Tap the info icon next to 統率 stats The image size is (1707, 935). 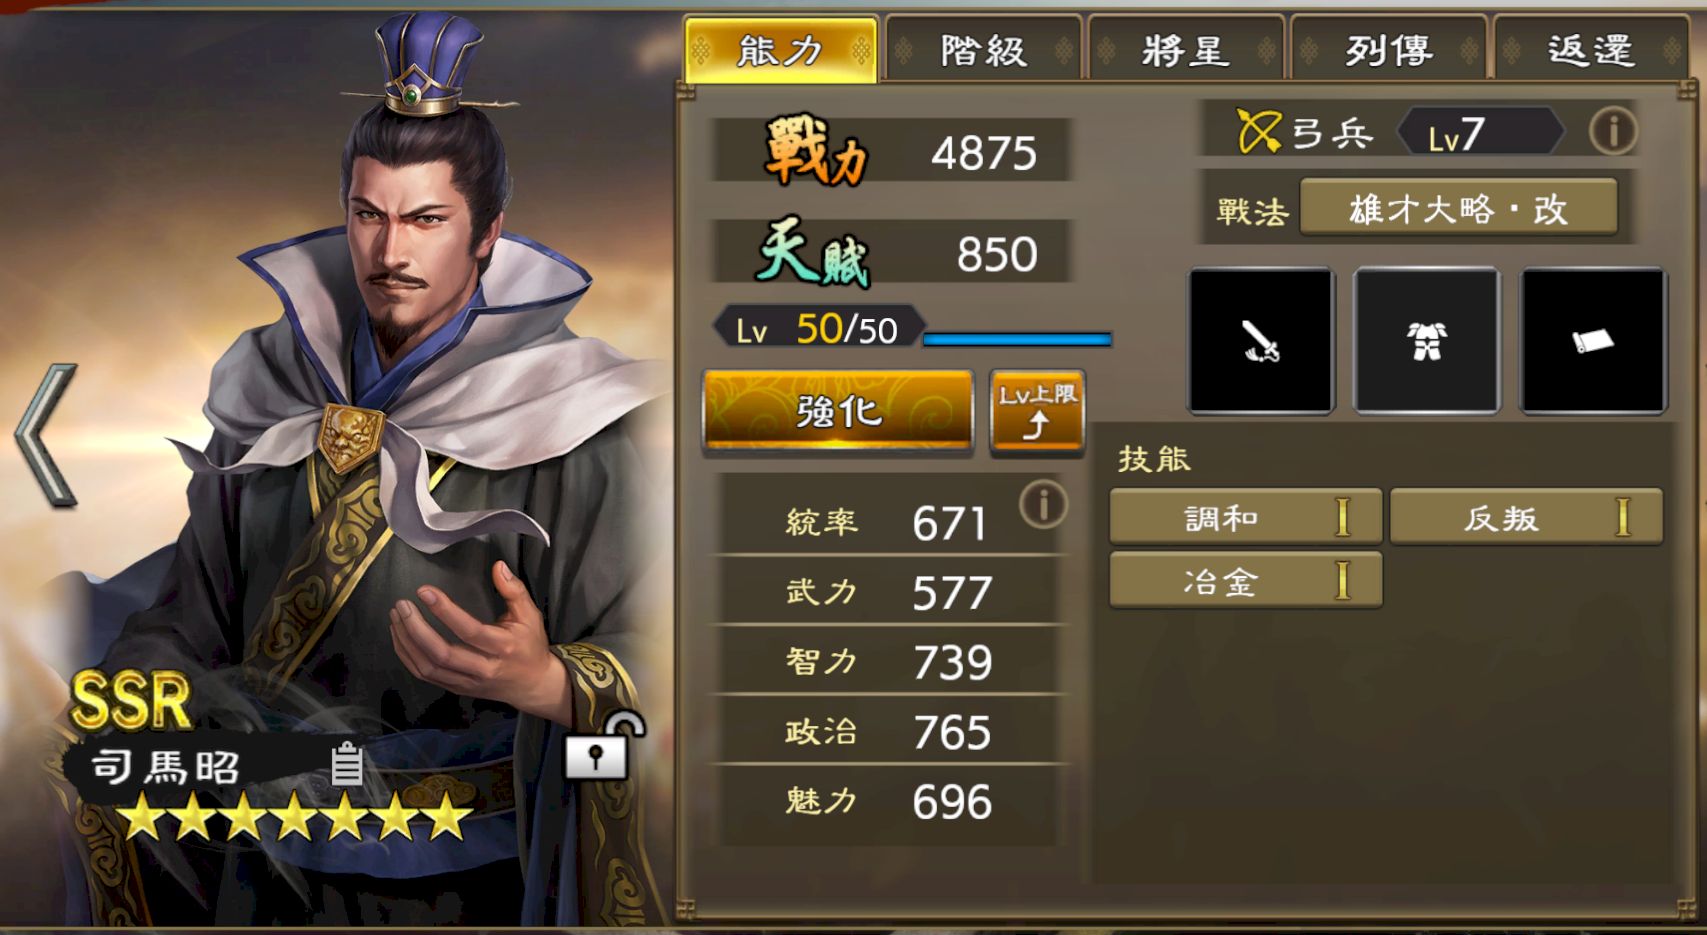pos(1042,505)
